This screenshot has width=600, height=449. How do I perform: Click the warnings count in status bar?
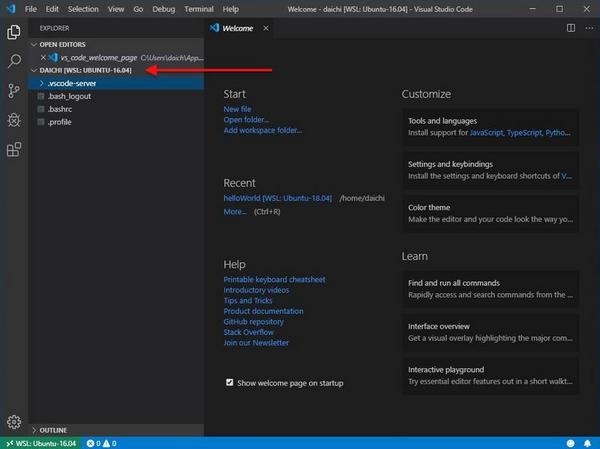[110, 443]
